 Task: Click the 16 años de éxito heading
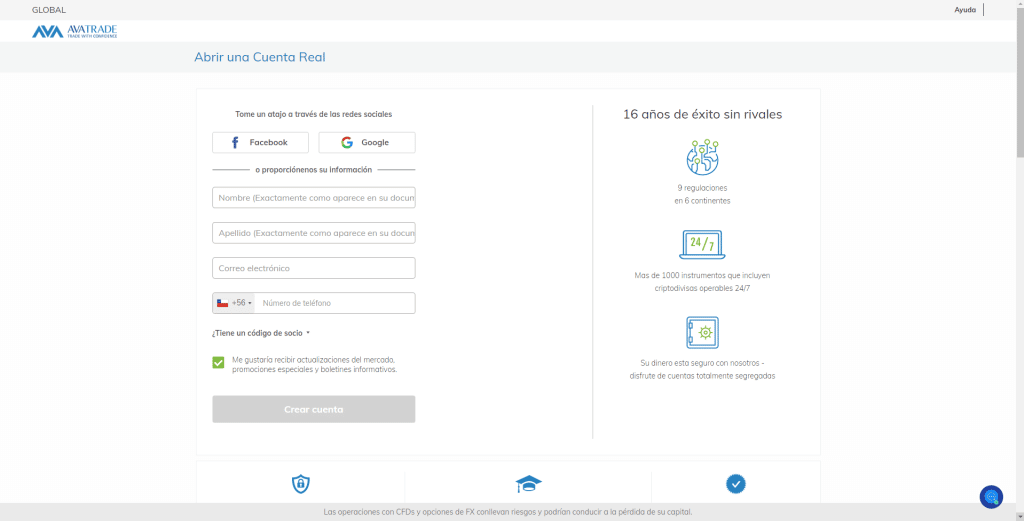pos(702,114)
